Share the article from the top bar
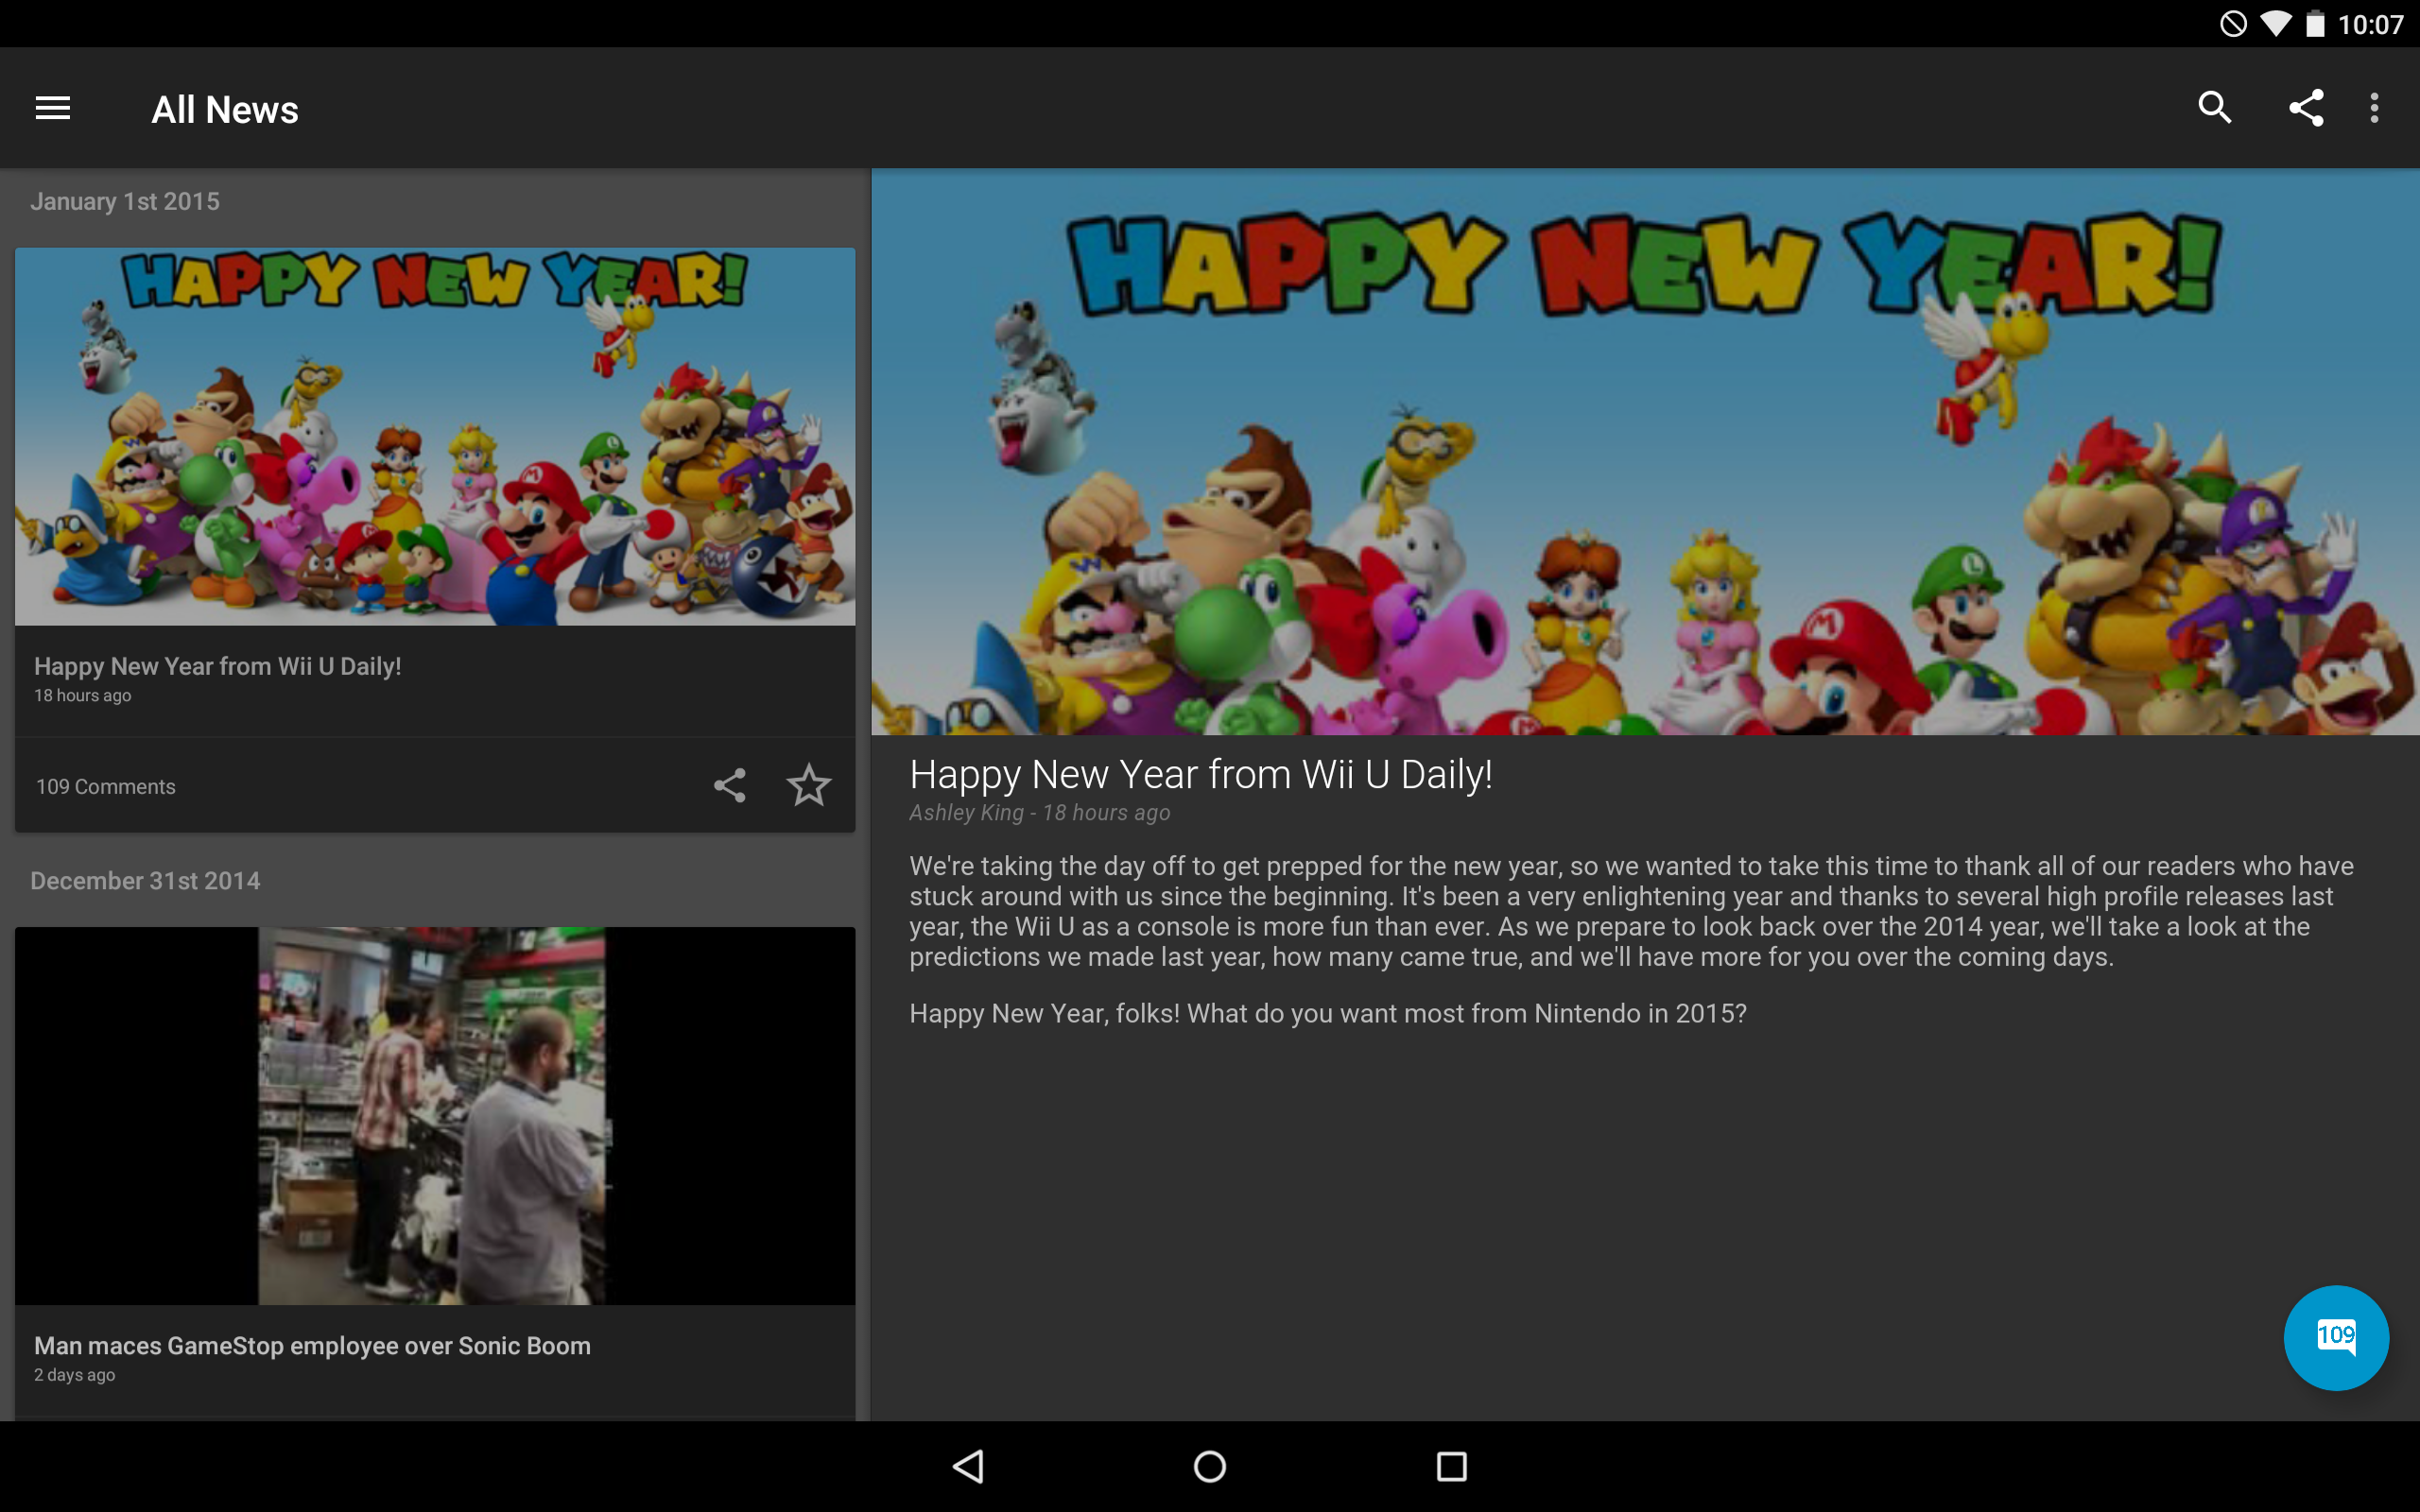The width and height of the screenshot is (2420, 1512). [x=2305, y=108]
